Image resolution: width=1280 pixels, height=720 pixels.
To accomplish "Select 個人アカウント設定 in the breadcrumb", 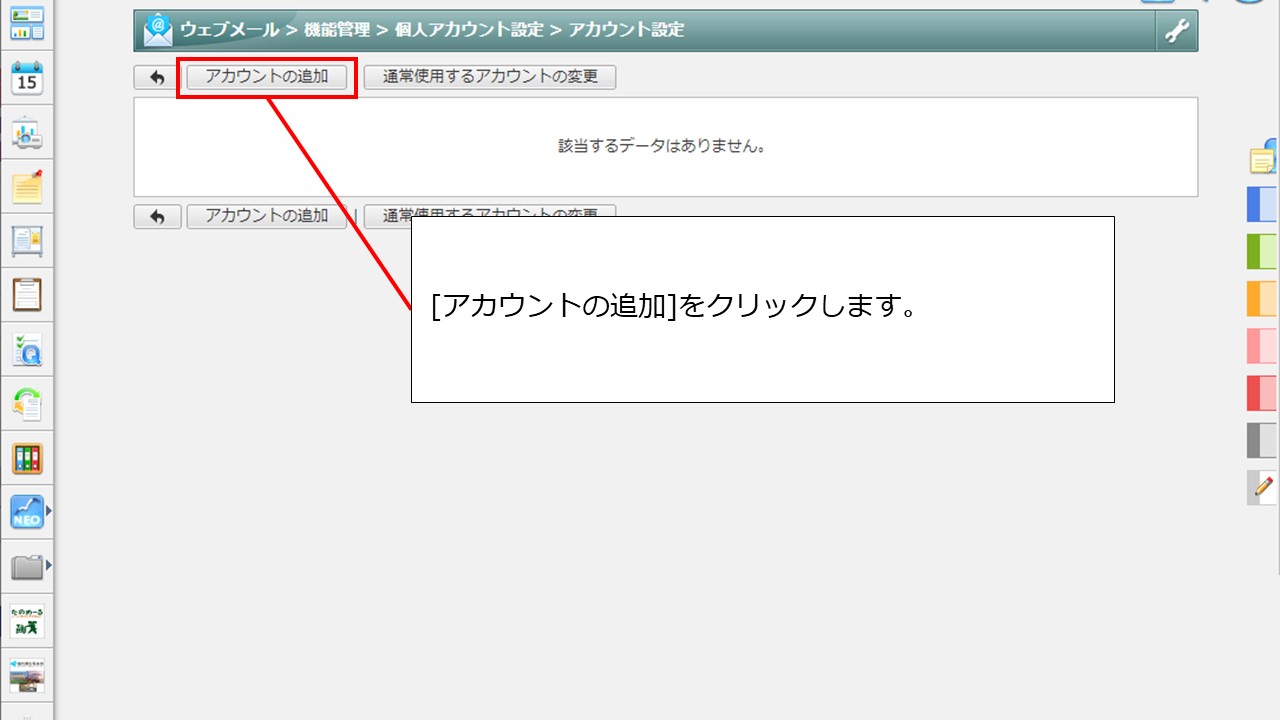I will pos(469,30).
